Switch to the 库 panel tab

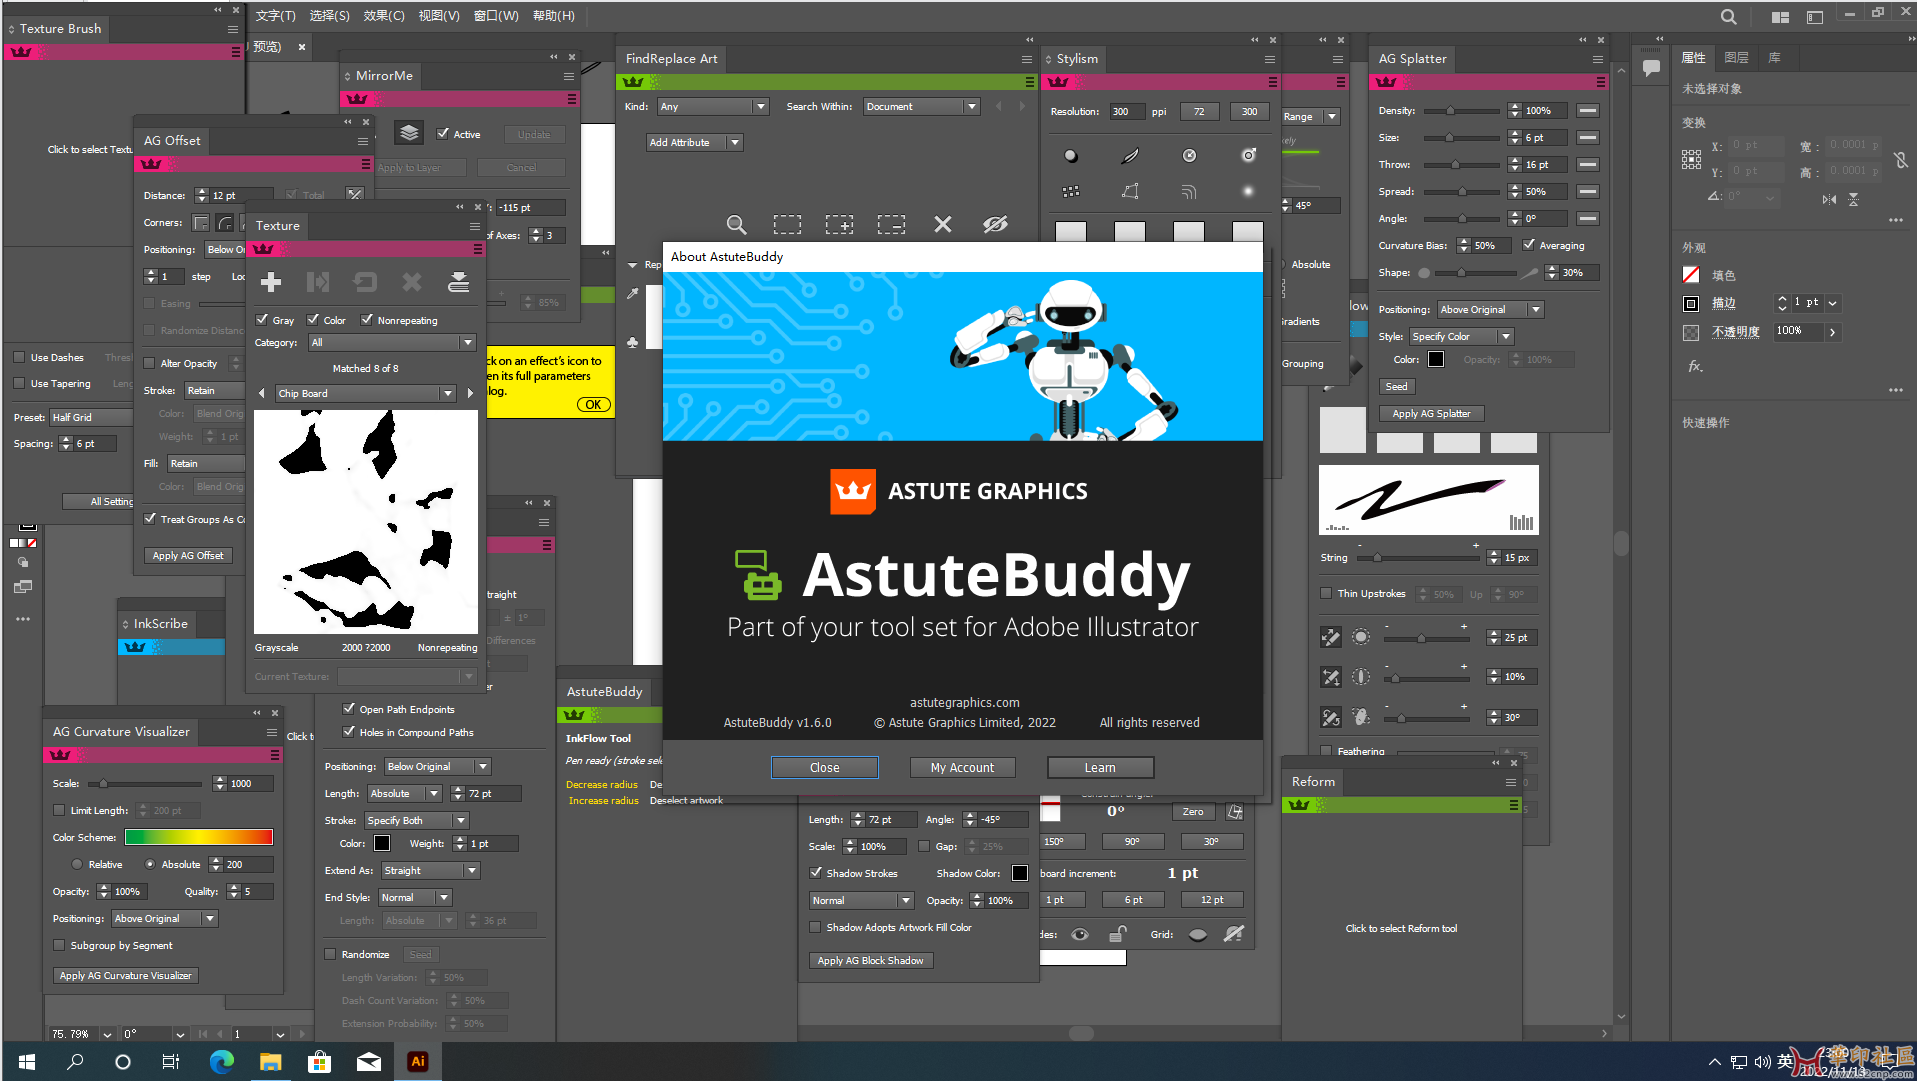pos(1775,58)
